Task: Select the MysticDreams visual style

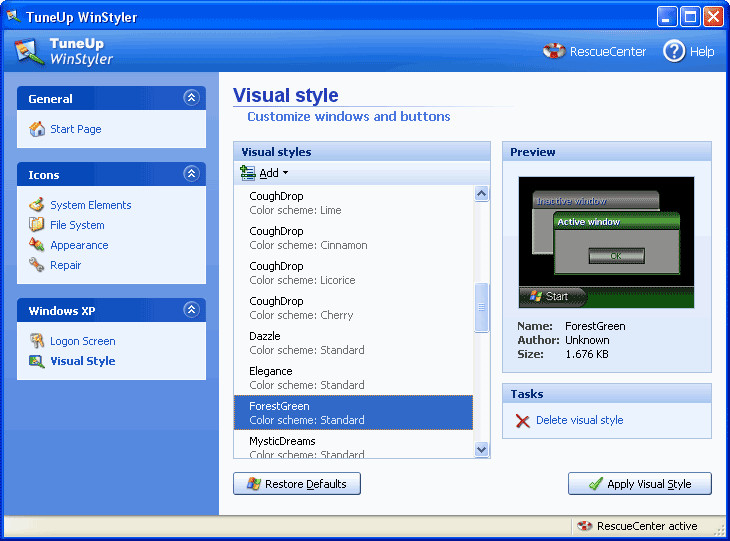Action: 353,445
